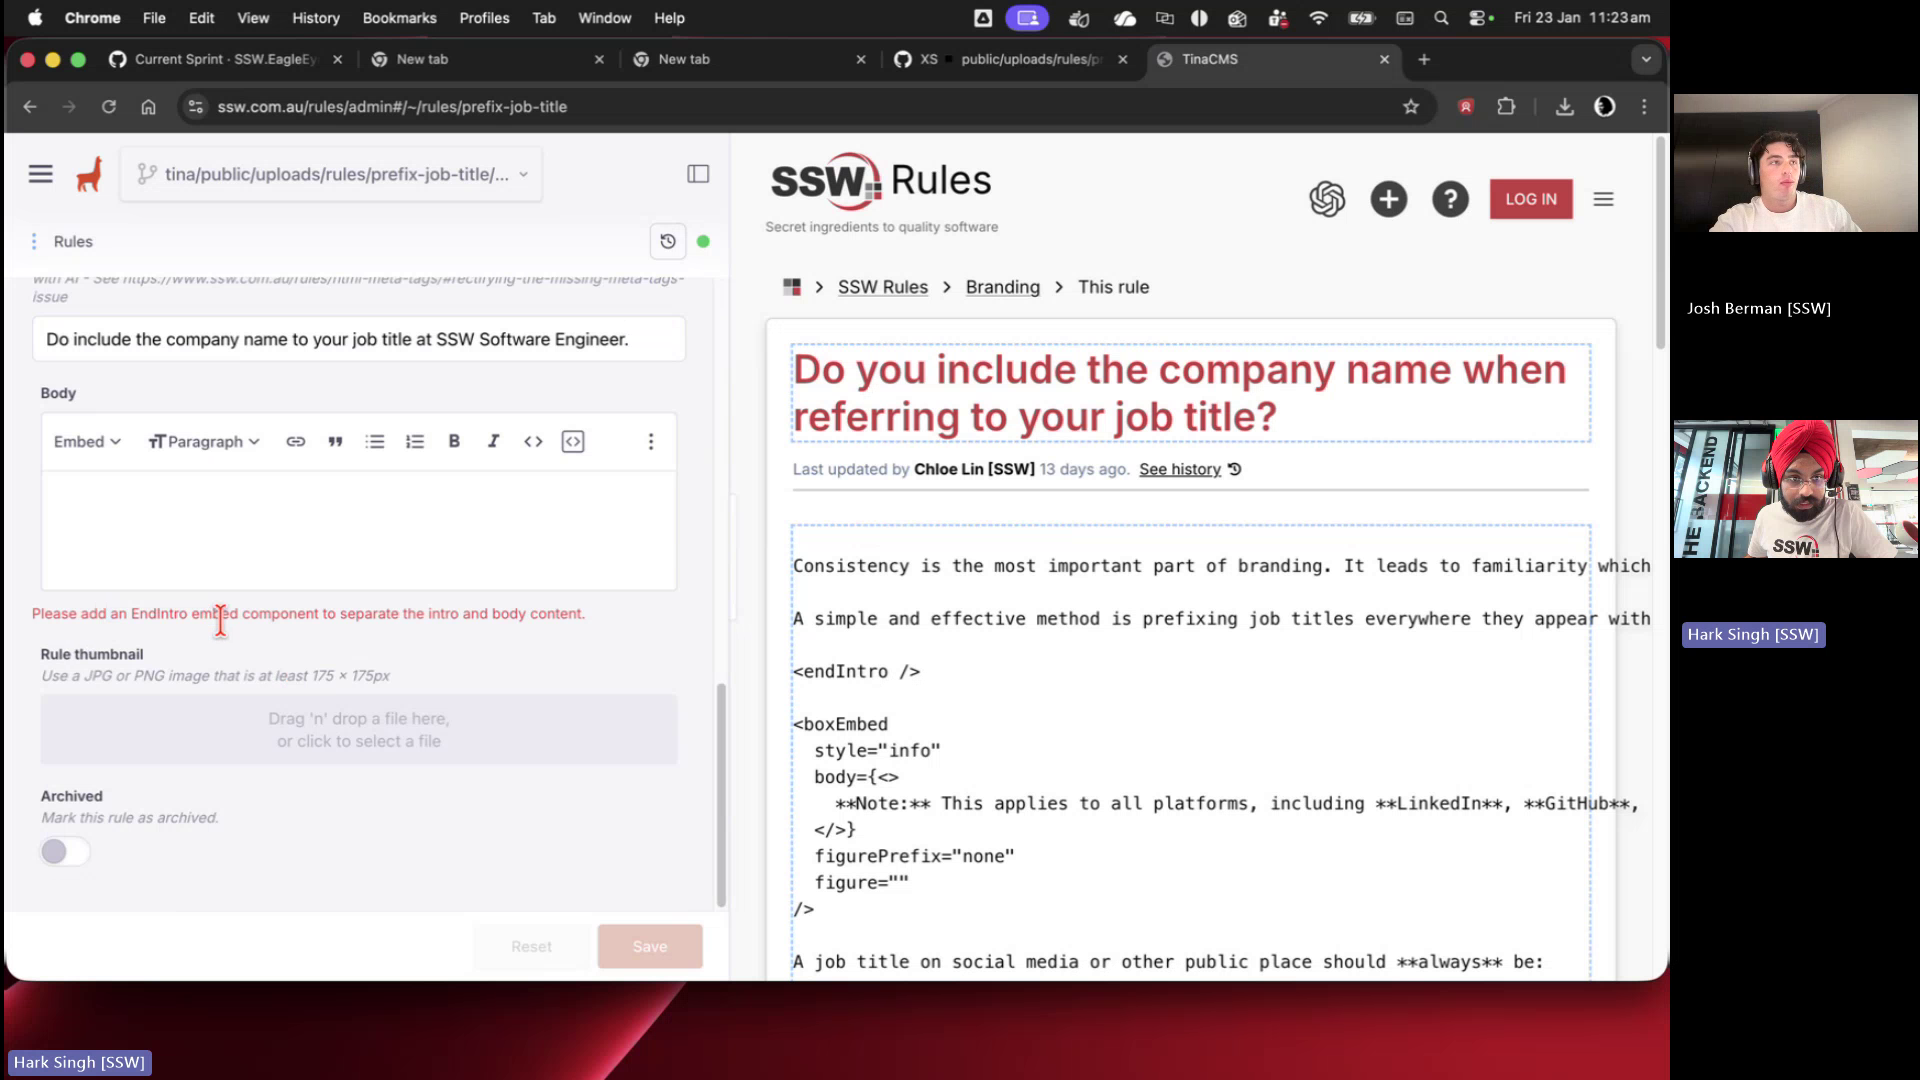Screen dimensions: 1920x1080
Task: Open the Embed dropdown in the editor
Action: tap(86, 441)
